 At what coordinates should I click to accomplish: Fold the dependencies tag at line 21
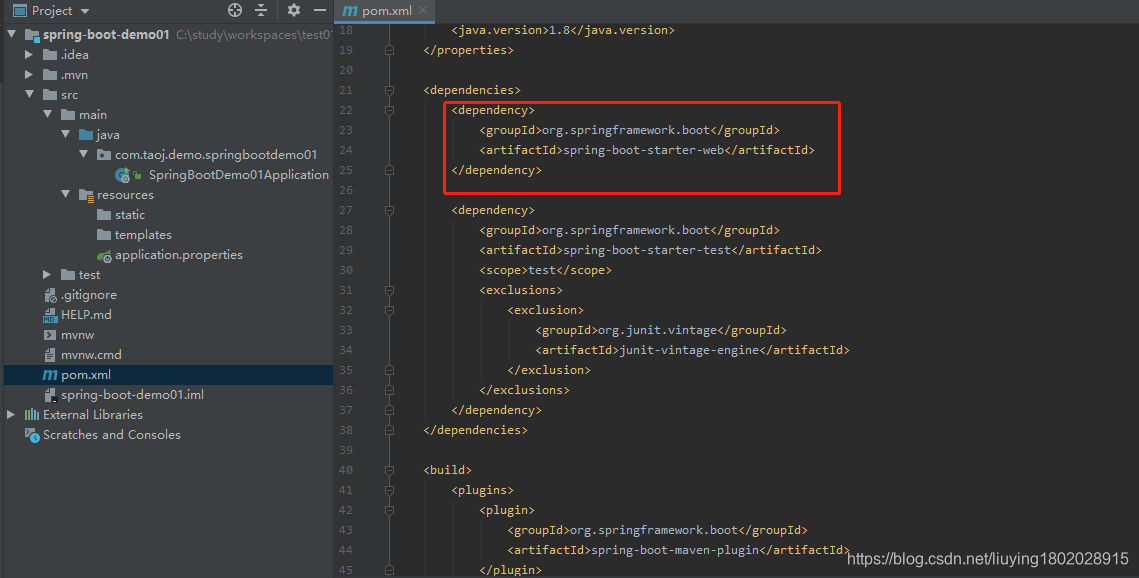389,90
